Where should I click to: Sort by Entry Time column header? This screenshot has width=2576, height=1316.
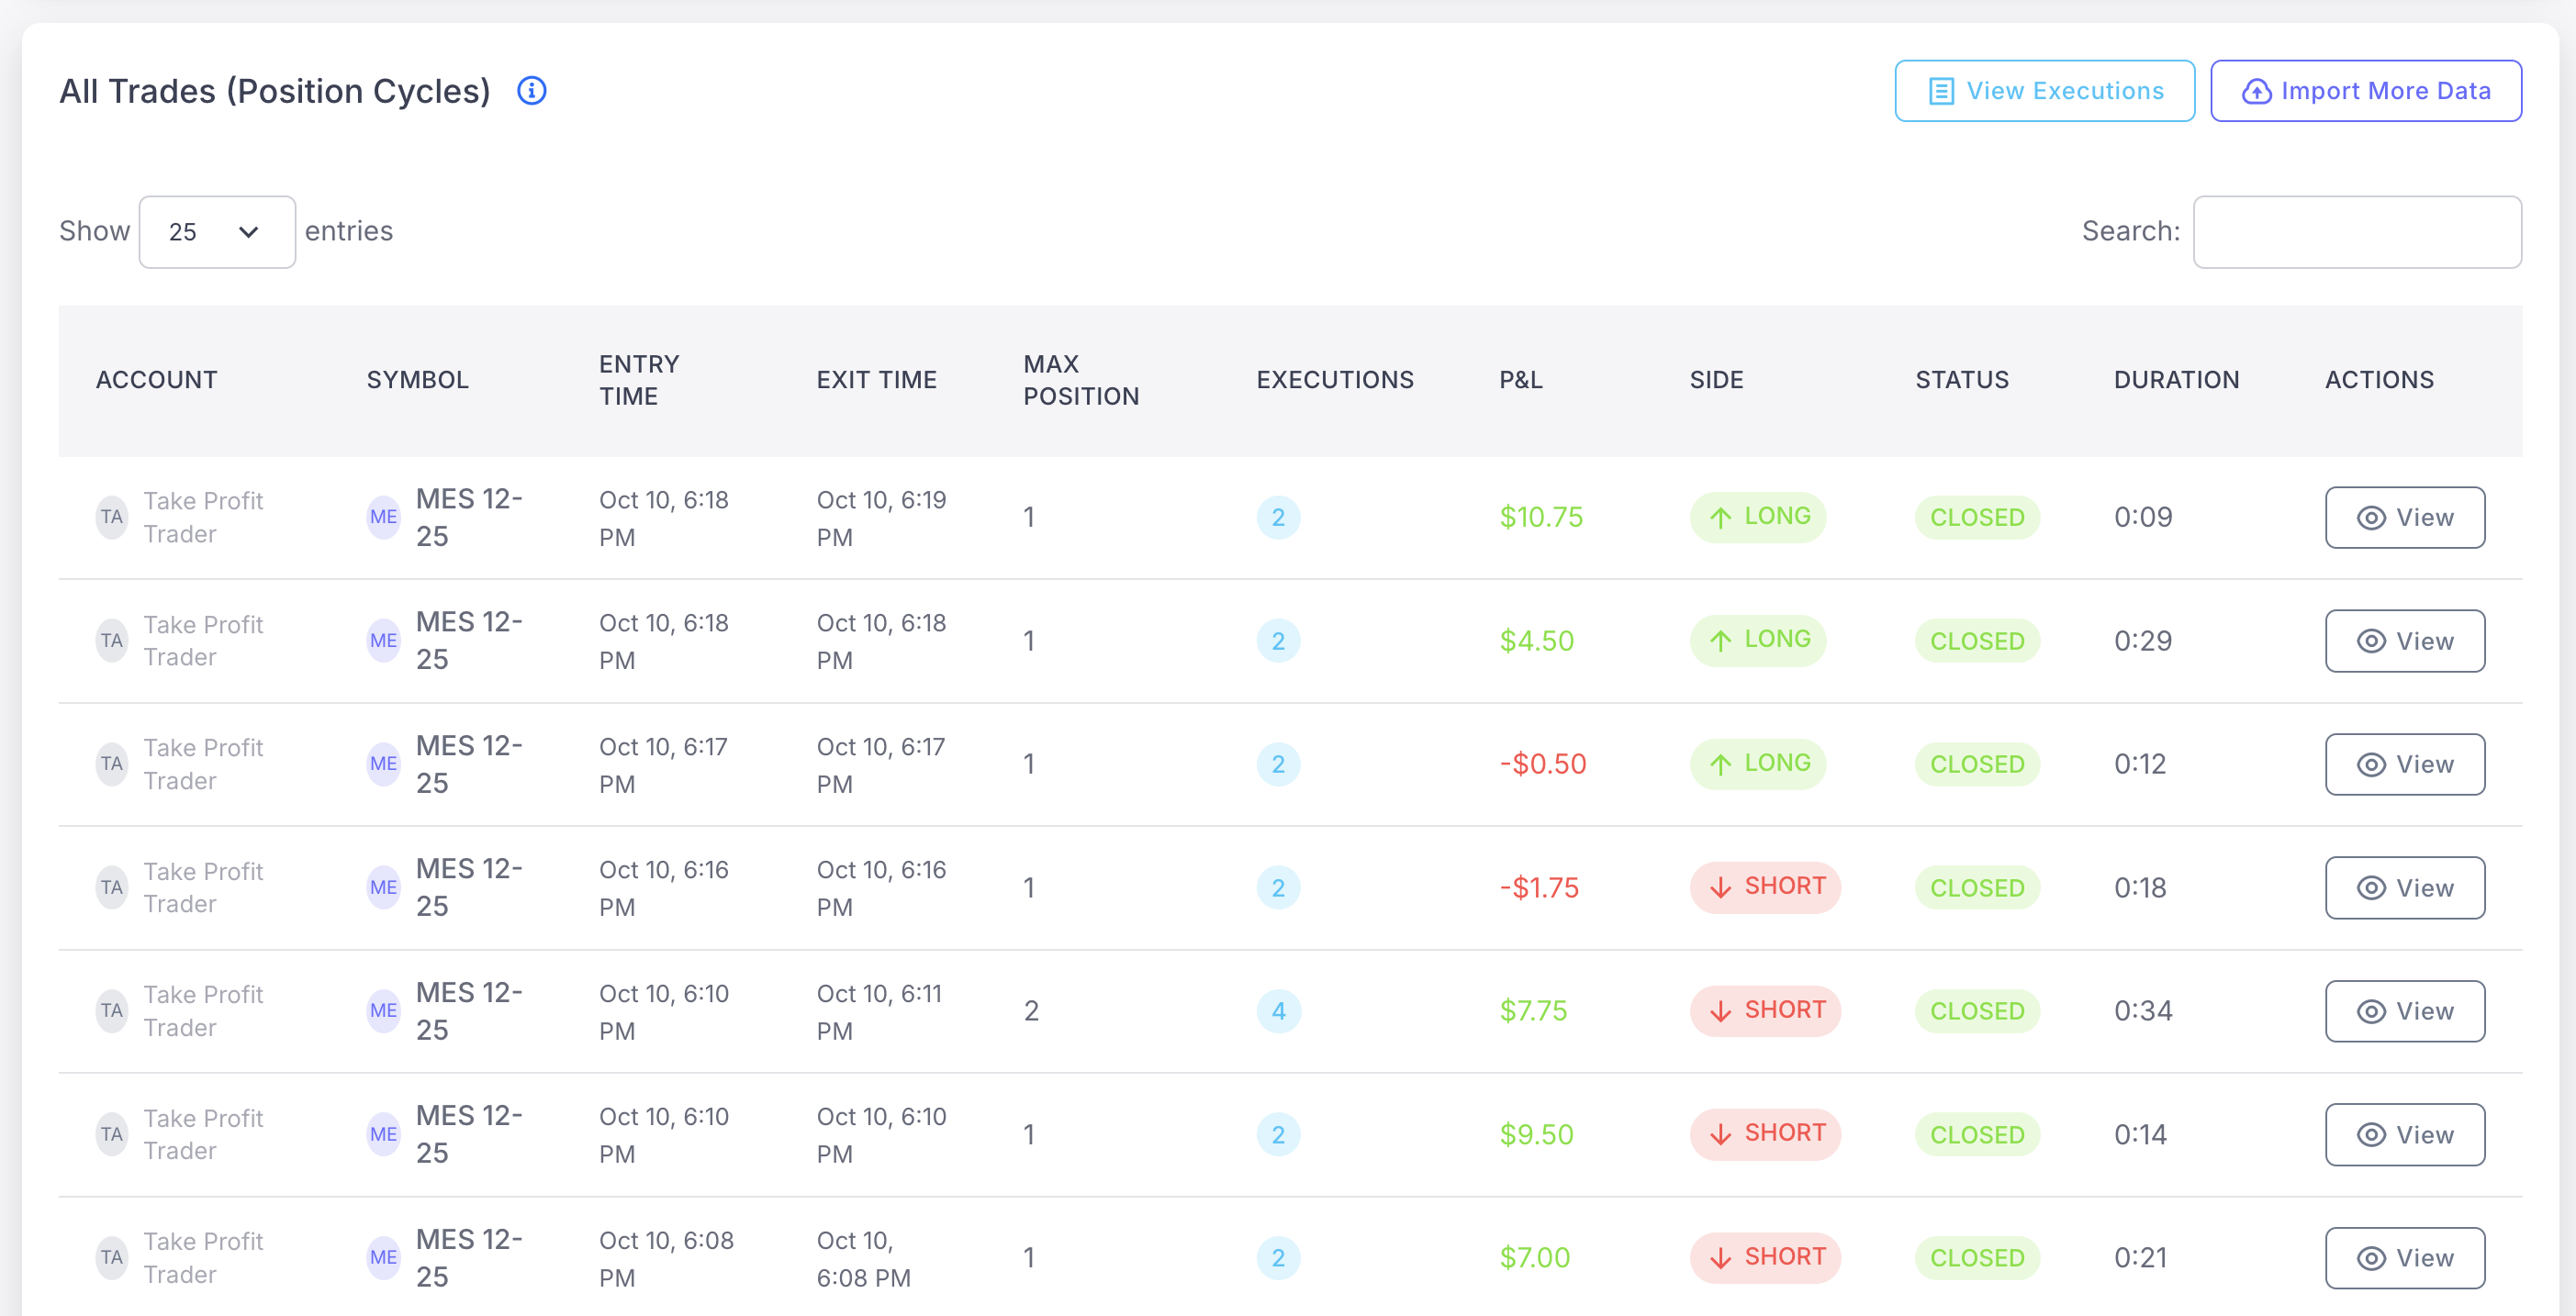[x=638, y=380]
